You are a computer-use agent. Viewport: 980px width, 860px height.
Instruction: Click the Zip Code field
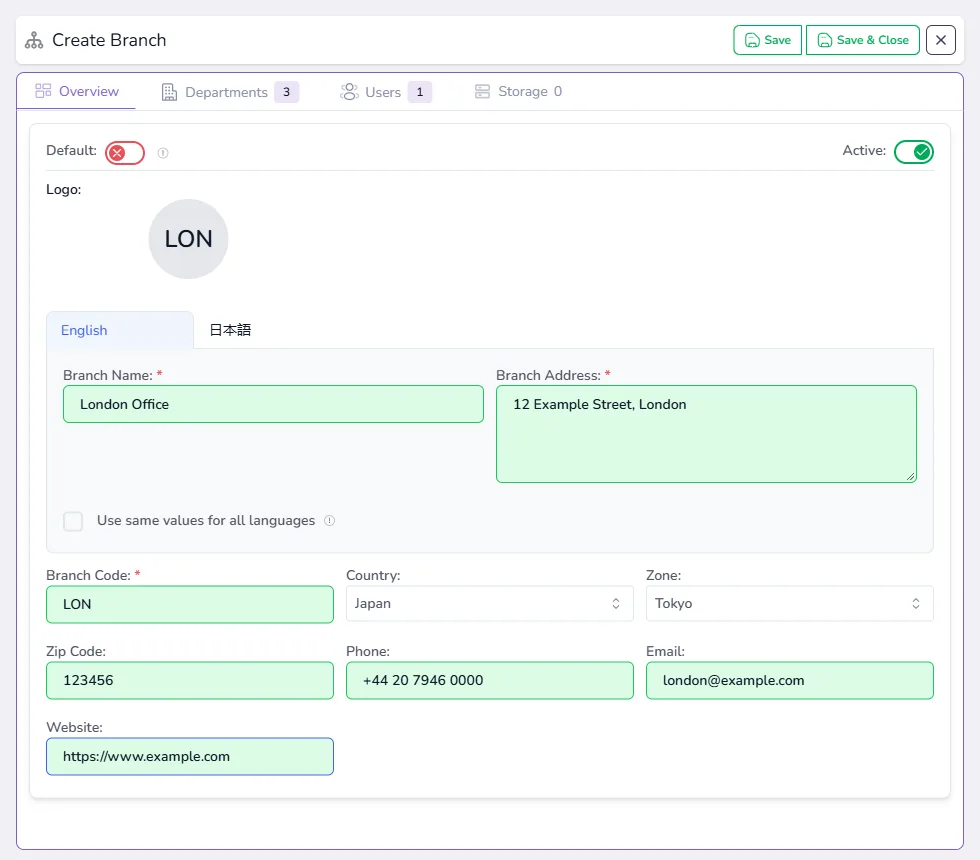coord(190,680)
